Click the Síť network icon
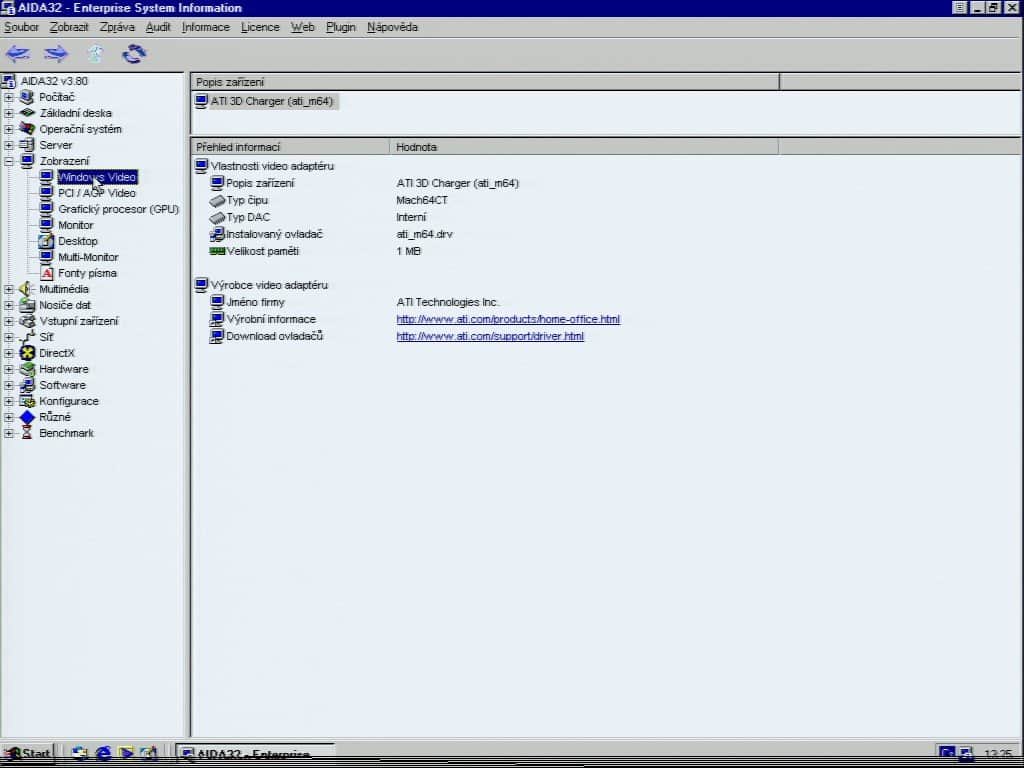The width and height of the screenshot is (1024, 768). click(x=27, y=337)
